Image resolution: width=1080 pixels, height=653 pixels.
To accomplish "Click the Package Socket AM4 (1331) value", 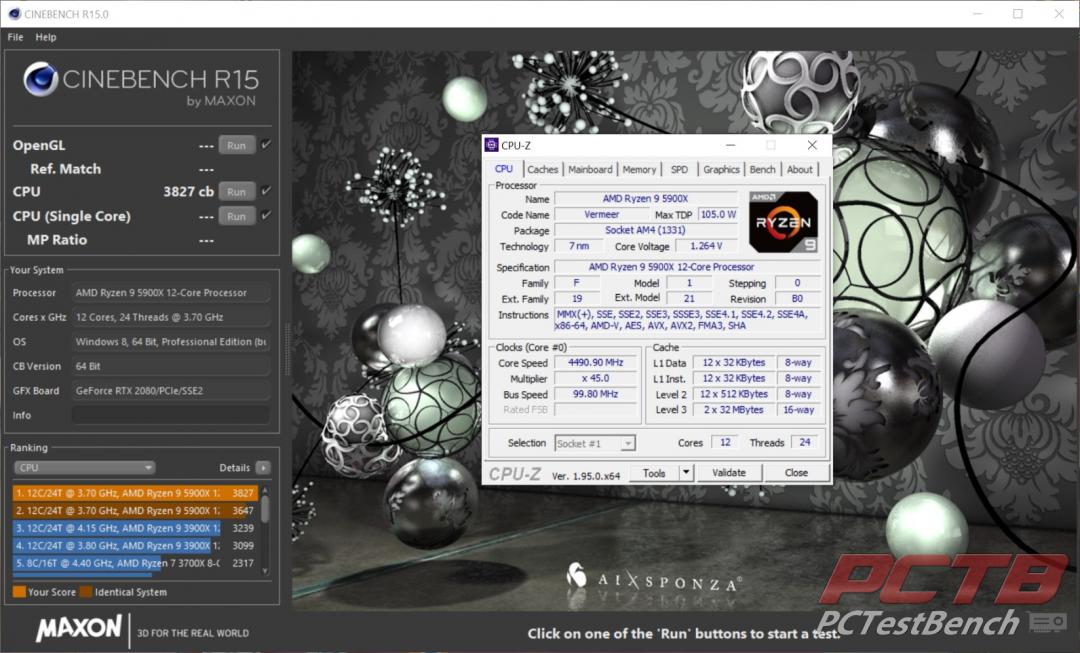I will pos(645,230).
